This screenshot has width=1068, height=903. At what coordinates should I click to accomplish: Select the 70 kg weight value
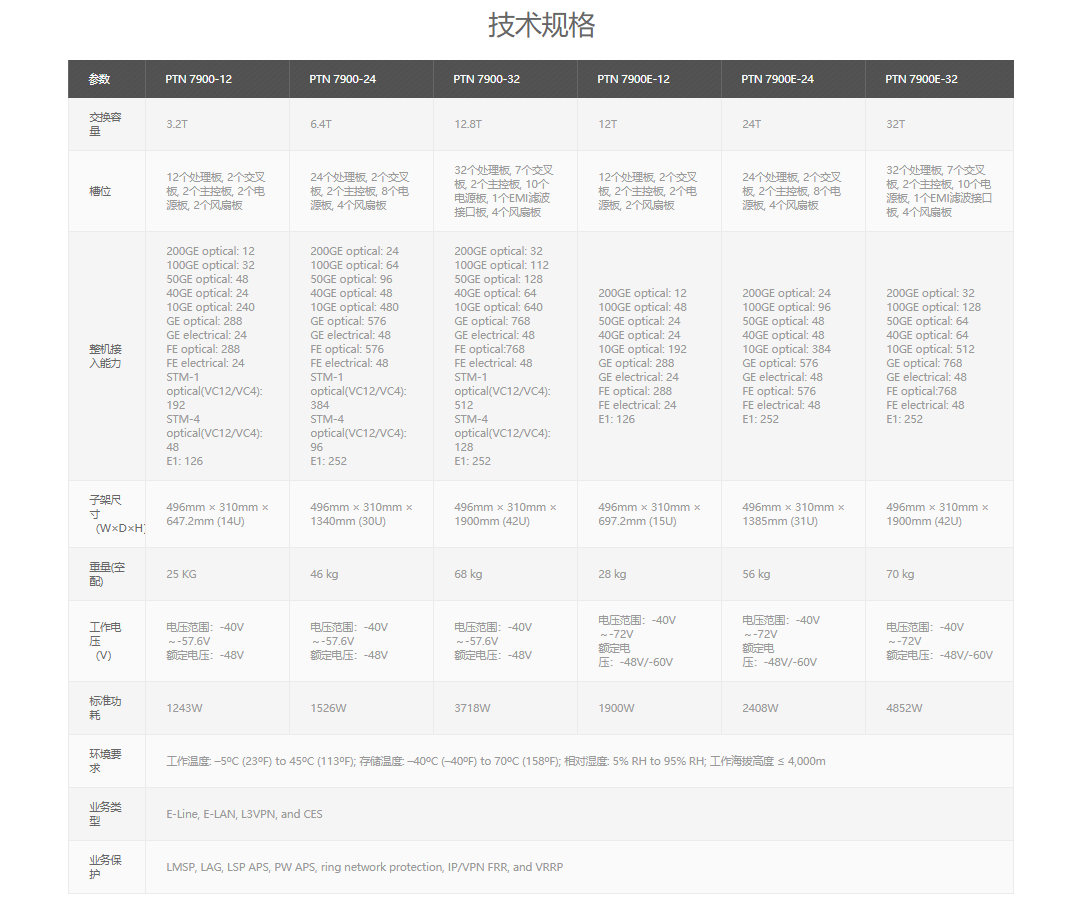tap(900, 574)
